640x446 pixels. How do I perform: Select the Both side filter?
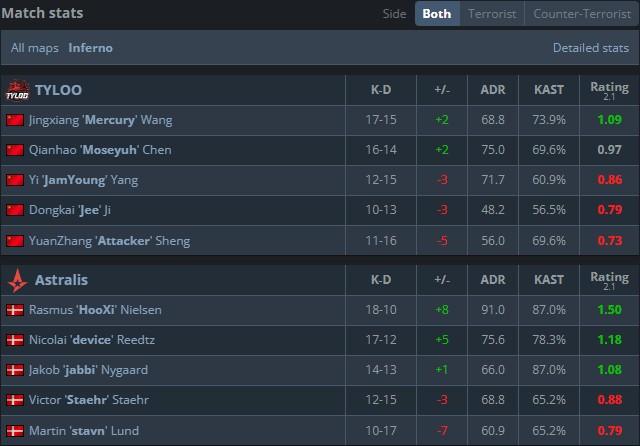point(437,14)
